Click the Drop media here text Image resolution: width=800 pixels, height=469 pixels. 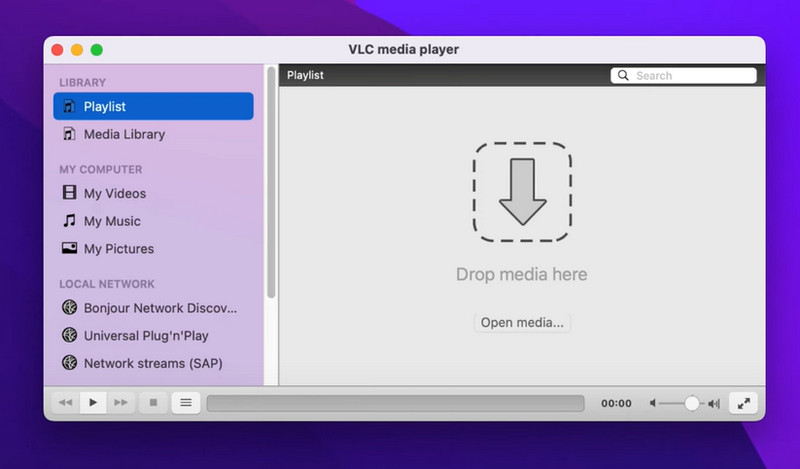[x=521, y=274]
